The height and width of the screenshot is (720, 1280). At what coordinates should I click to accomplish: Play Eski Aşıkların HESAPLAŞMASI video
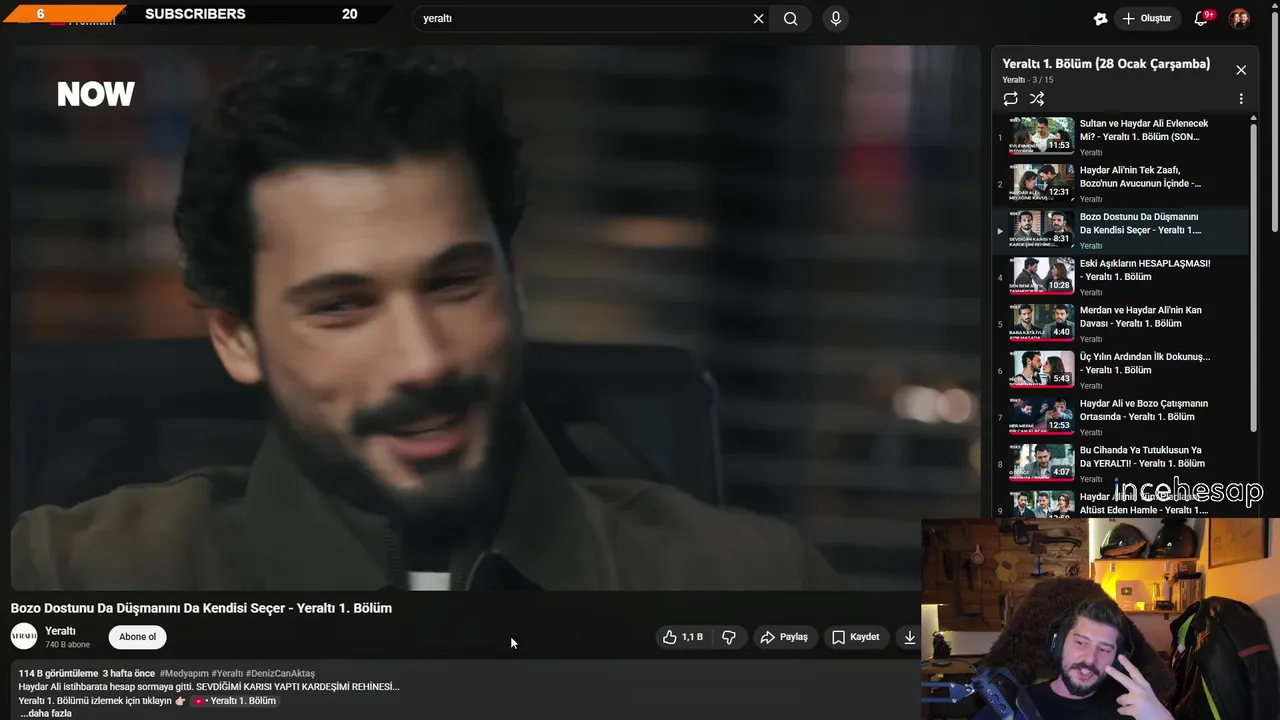[x=1122, y=277]
